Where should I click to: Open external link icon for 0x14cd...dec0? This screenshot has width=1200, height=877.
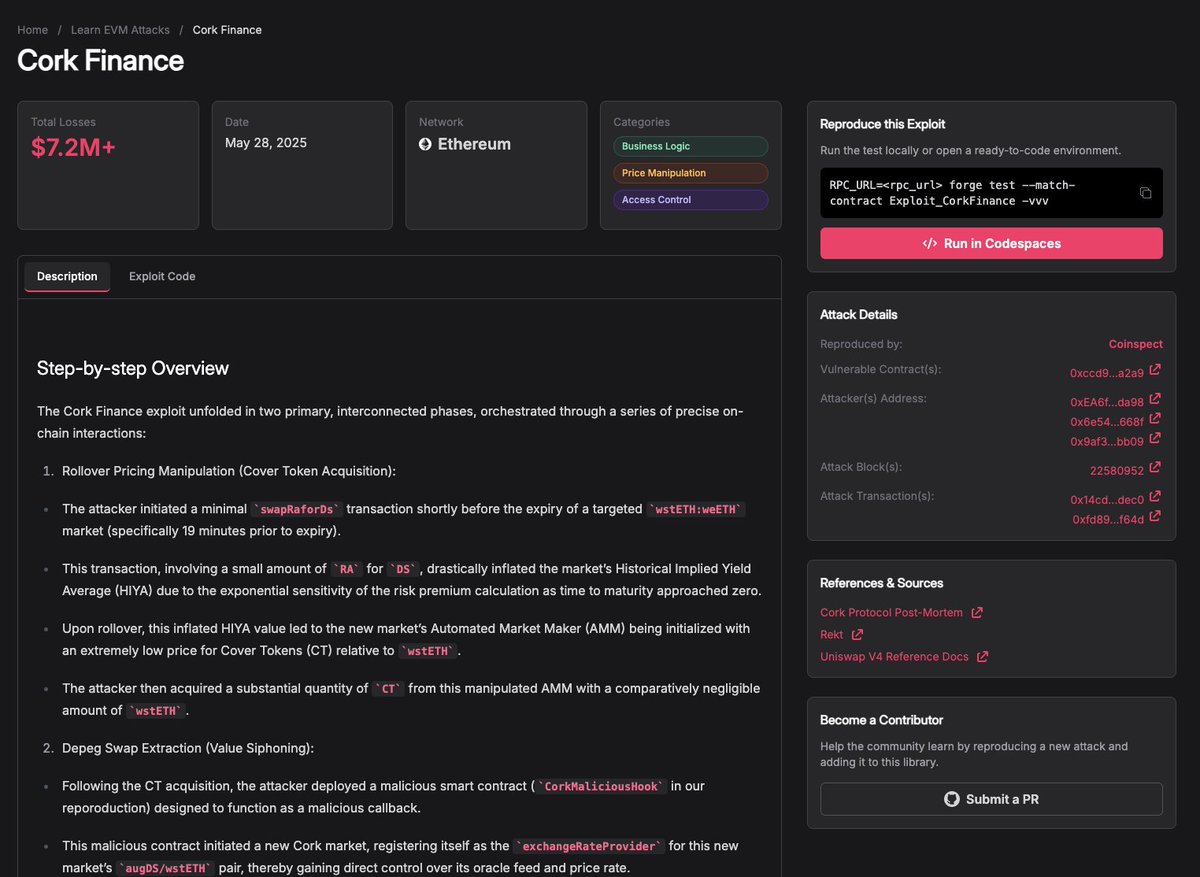[1155, 497]
